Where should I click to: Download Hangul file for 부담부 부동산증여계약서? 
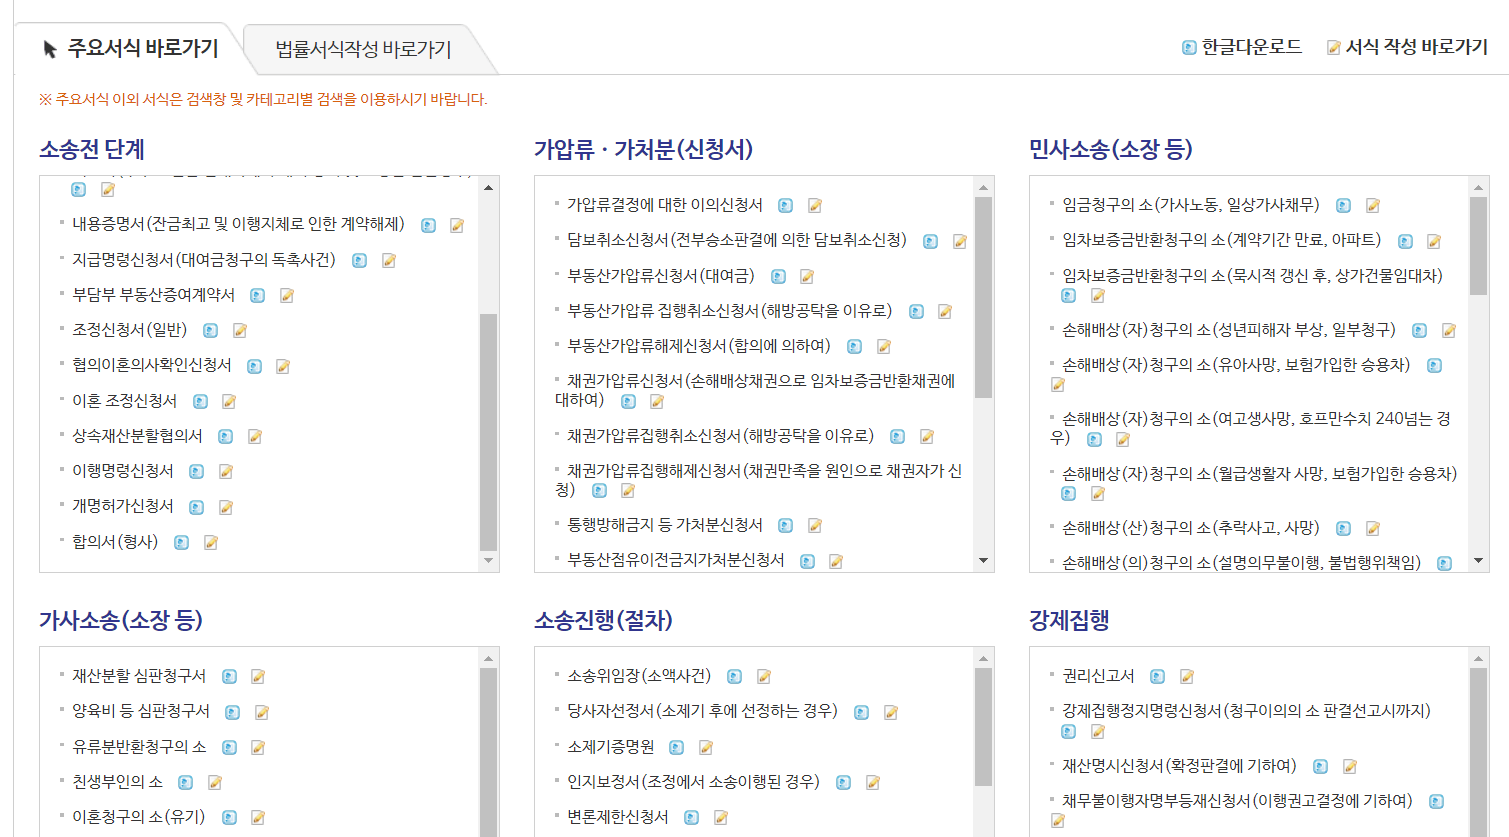pyautogui.click(x=258, y=295)
